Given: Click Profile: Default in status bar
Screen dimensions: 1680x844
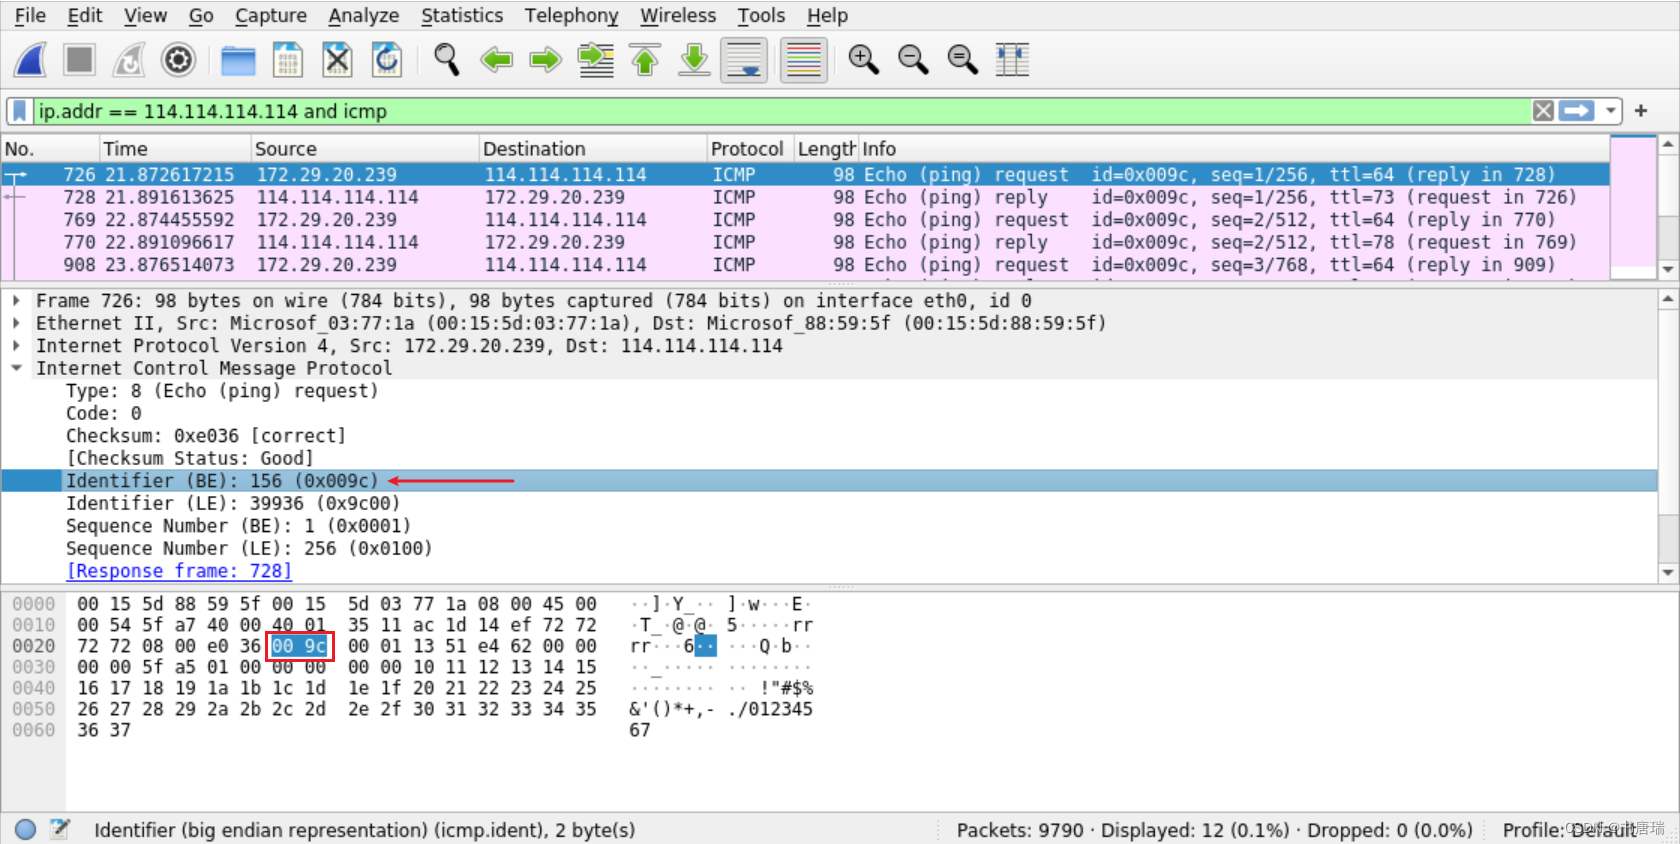Looking at the screenshot, I should [x=1569, y=829].
